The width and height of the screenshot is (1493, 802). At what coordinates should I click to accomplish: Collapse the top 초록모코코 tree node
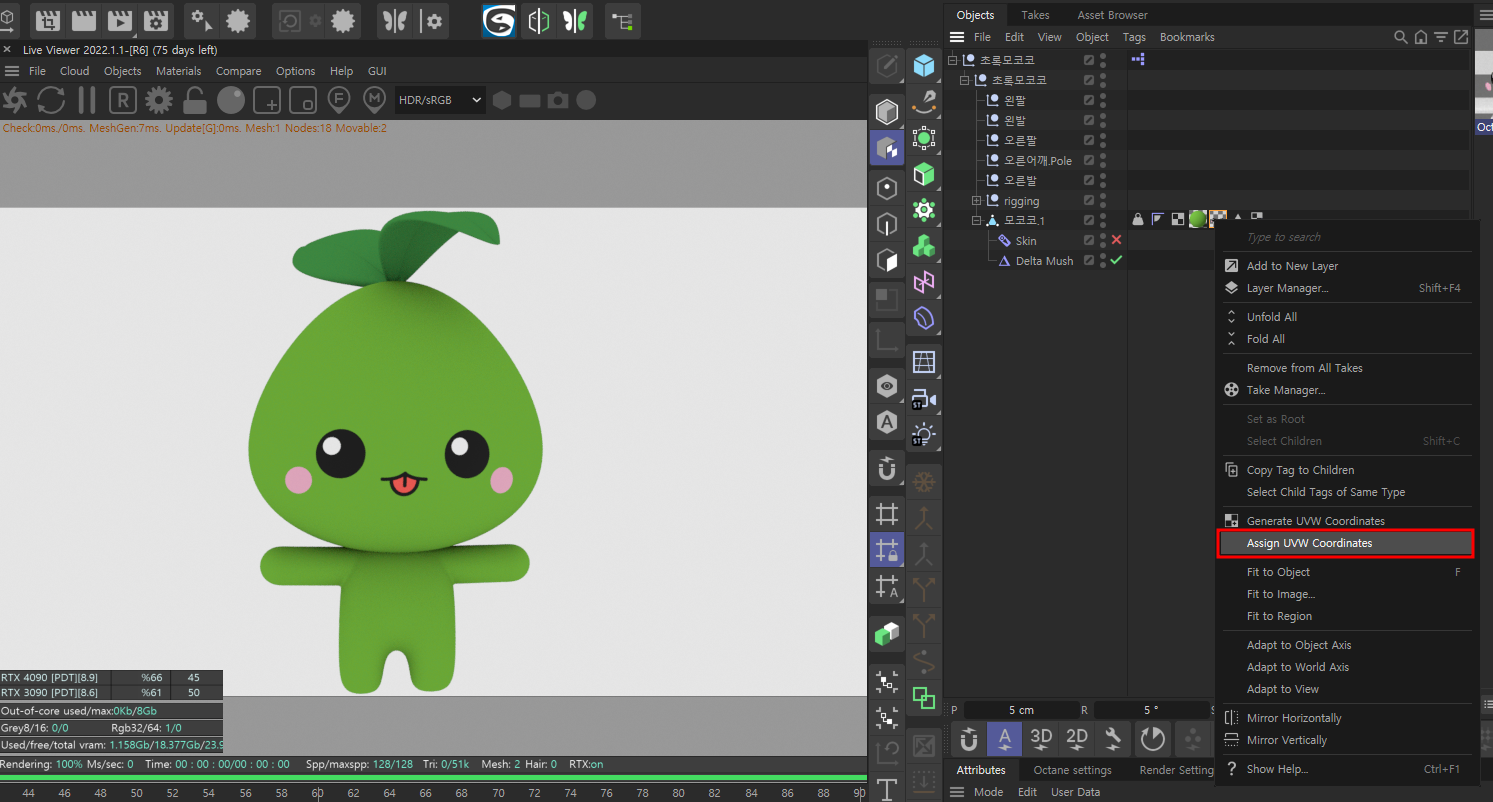953,60
